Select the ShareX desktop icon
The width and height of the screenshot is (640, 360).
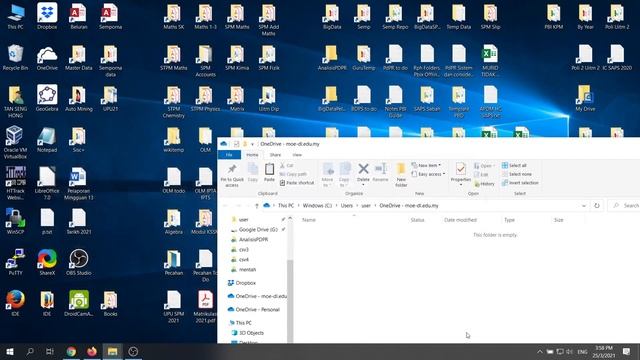47,262
